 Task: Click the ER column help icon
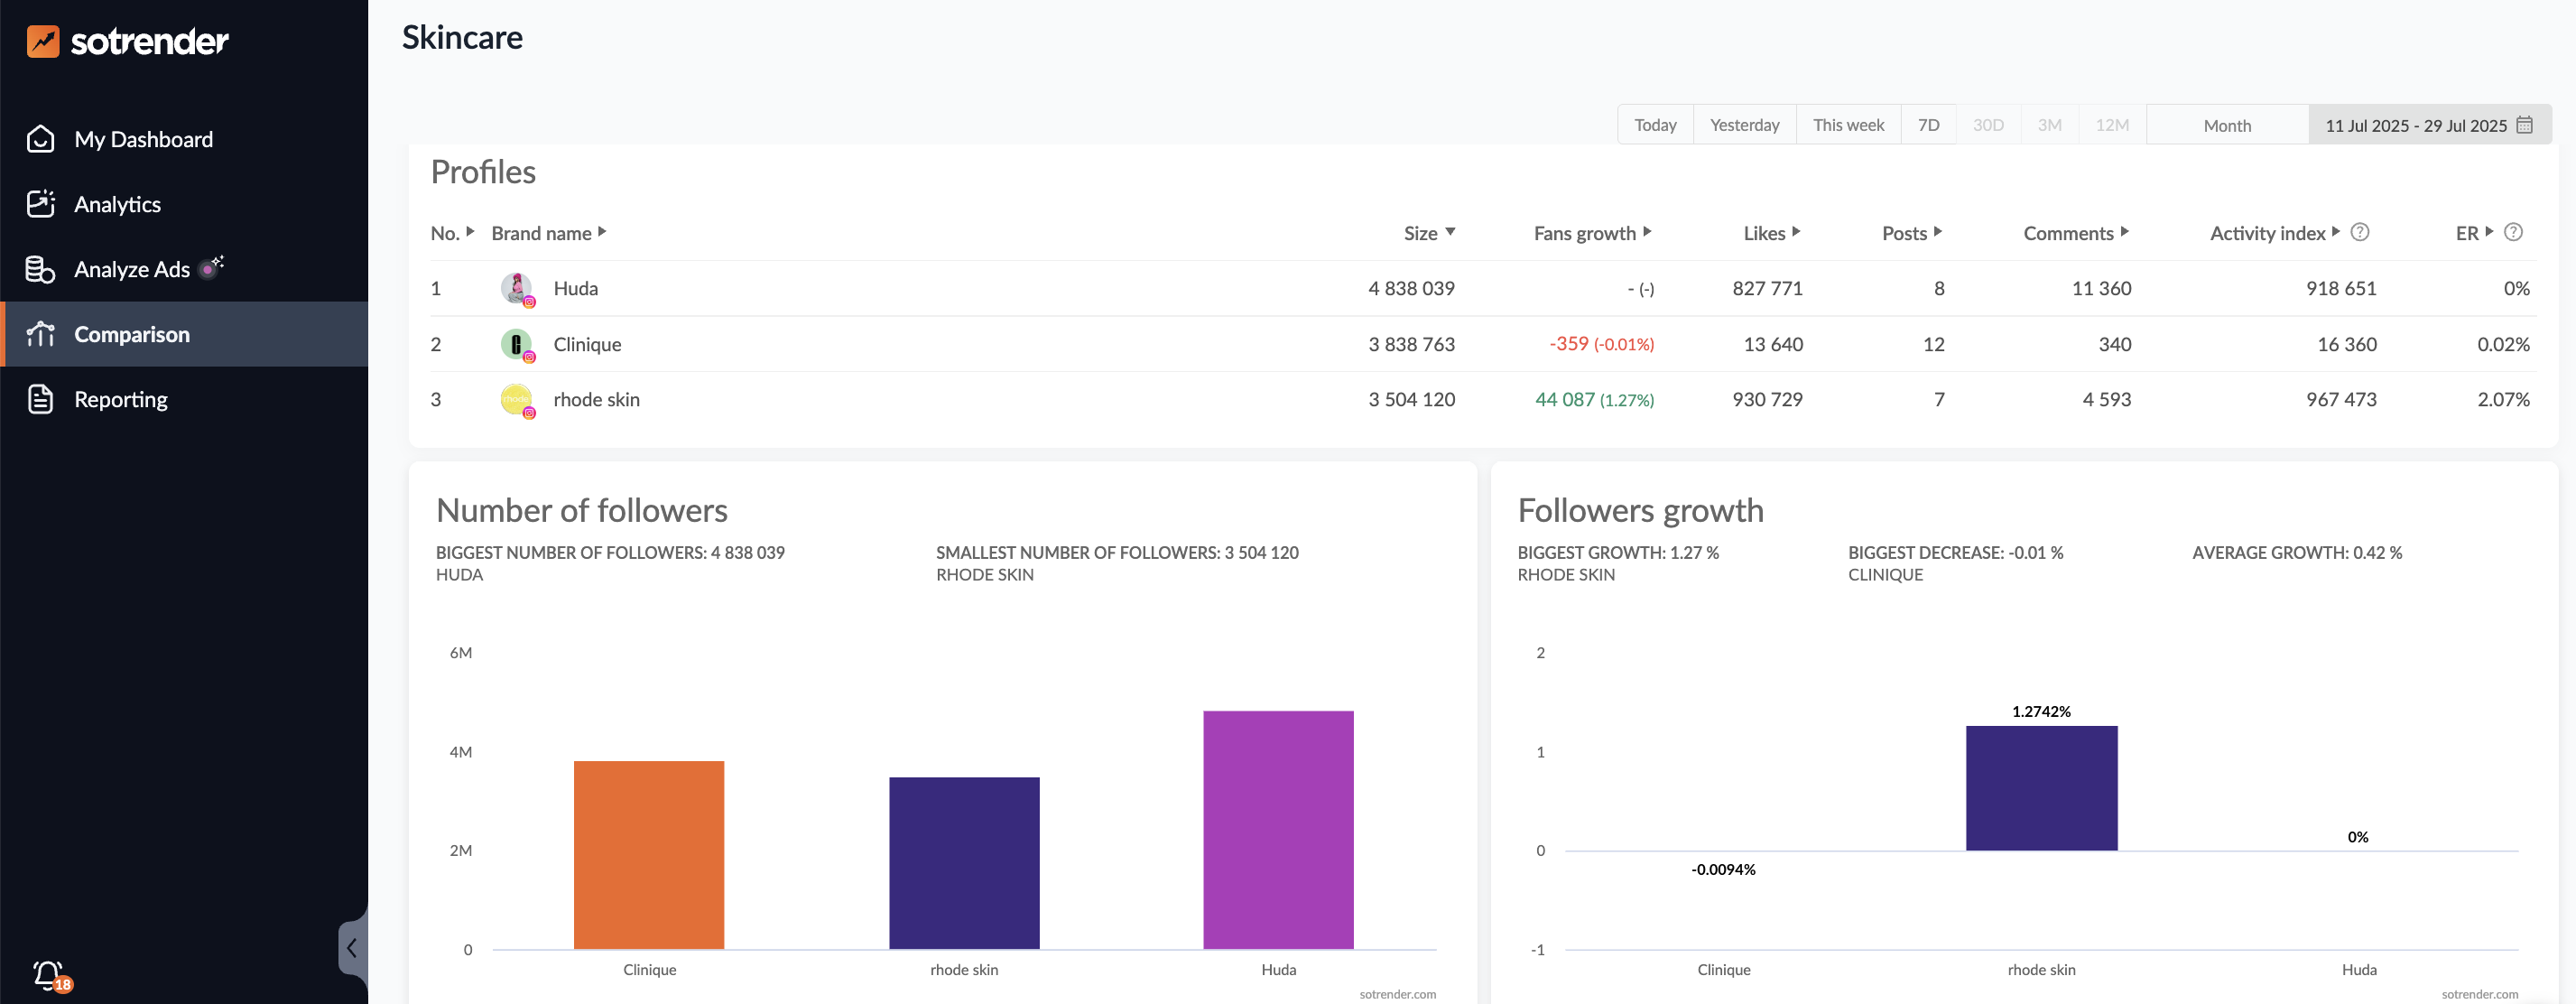2513,232
